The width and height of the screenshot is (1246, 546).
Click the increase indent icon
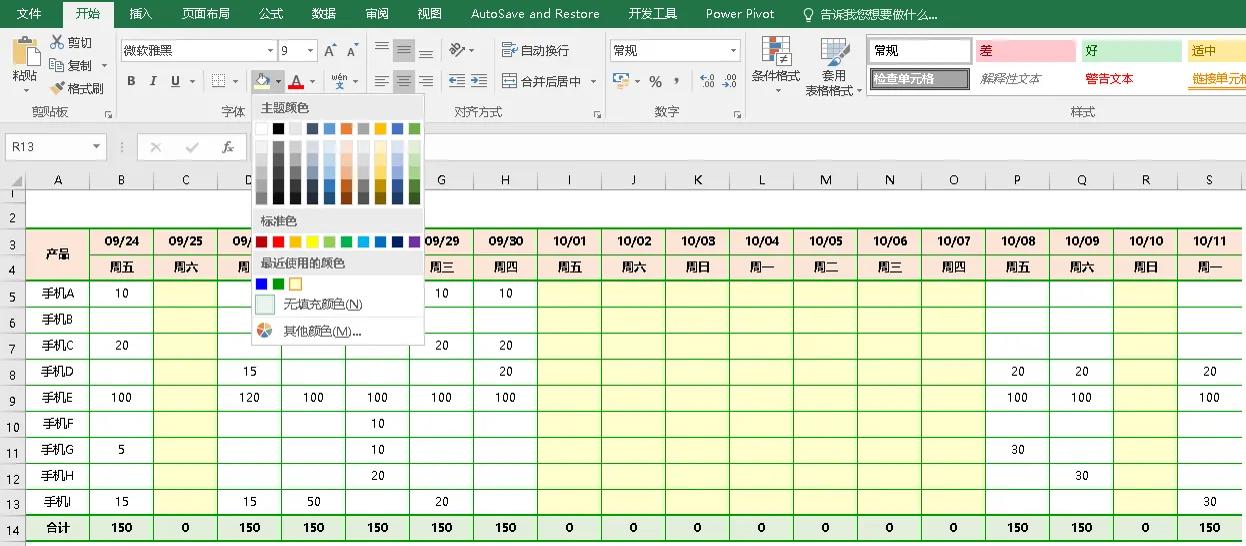479,82
